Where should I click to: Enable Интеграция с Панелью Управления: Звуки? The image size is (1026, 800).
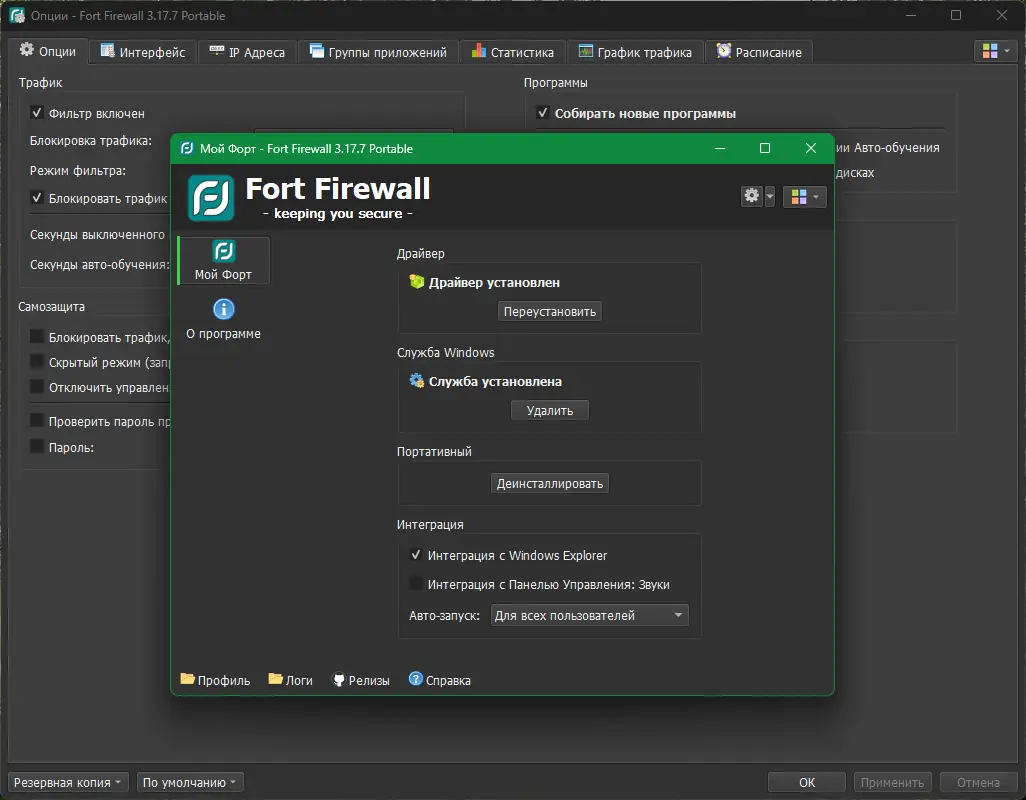(x=416, y=583)
